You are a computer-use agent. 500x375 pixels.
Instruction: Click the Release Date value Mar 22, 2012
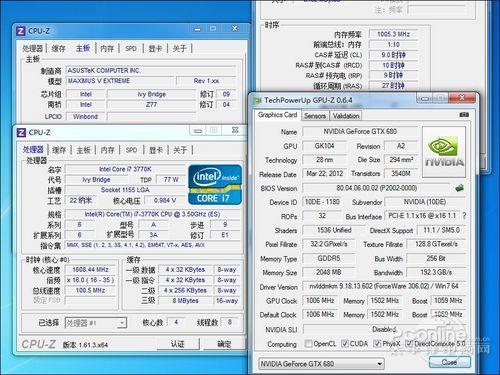[325, 173]
